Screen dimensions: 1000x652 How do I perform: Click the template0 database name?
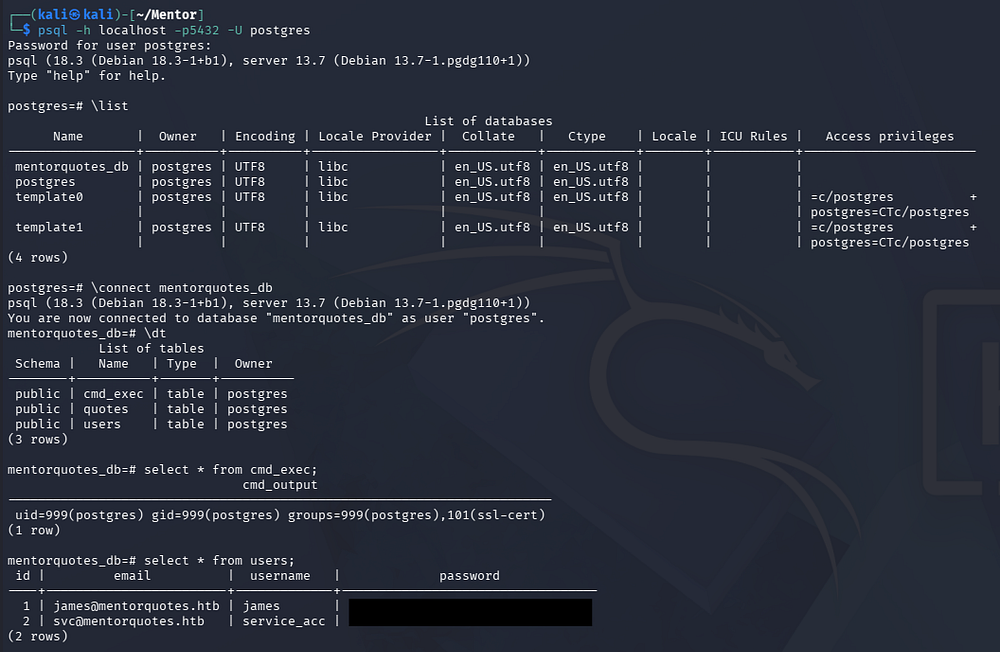pyautogui.click(x=49, y=197)
